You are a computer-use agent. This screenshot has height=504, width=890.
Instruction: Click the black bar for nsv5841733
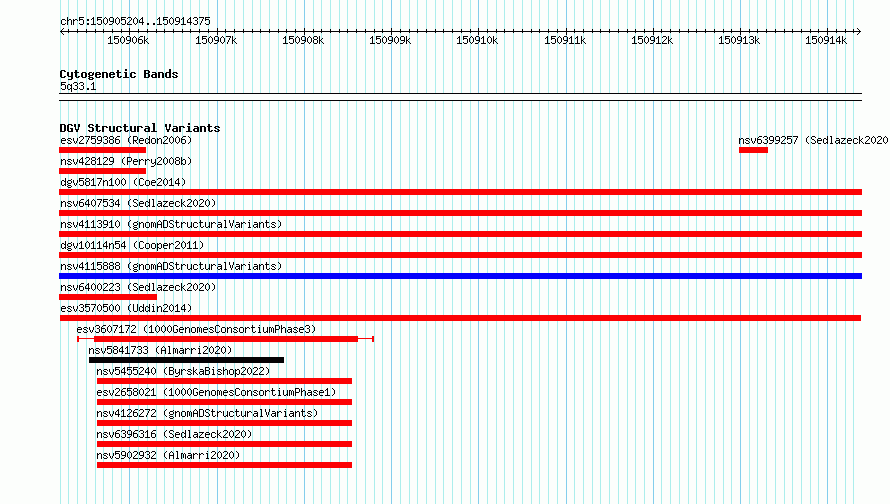[x=186, y=360]
